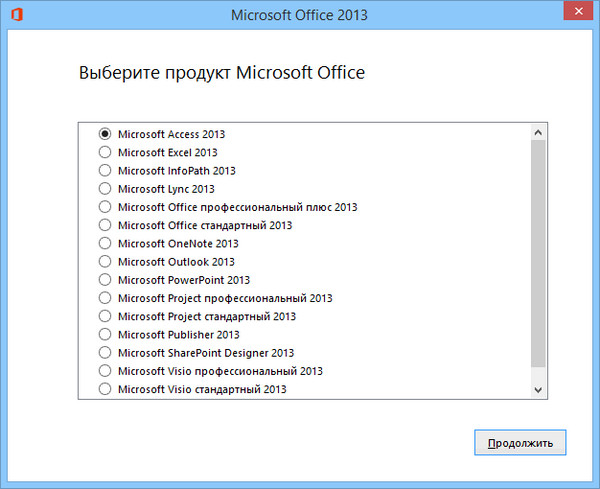Click the Office logo icon in title bar
The height and width of the screenshot is (489, 600).
point(16,16)
